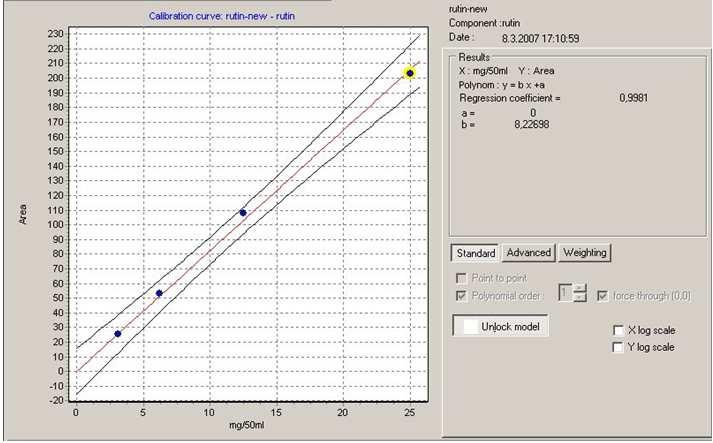Click the chart title Calibration curve: rutin-new - rutin
Viewport: 713px width, 443px height.
point(222,16)
